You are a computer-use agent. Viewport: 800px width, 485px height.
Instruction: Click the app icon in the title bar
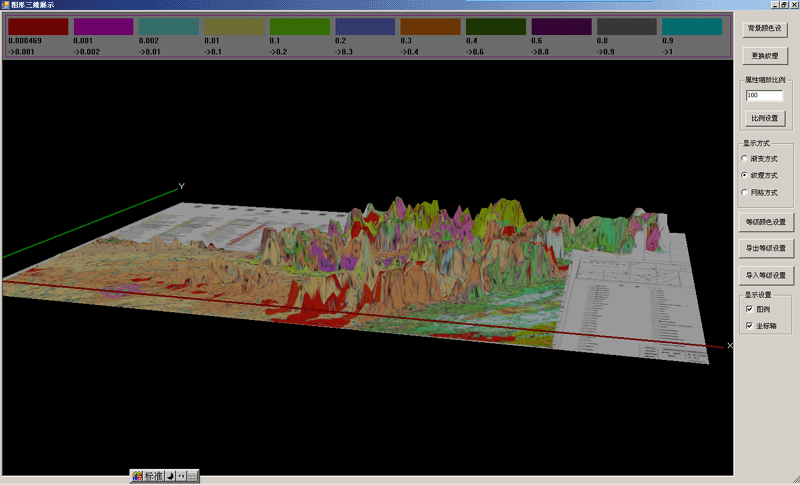pyautogui.click(x=5, y=5)
